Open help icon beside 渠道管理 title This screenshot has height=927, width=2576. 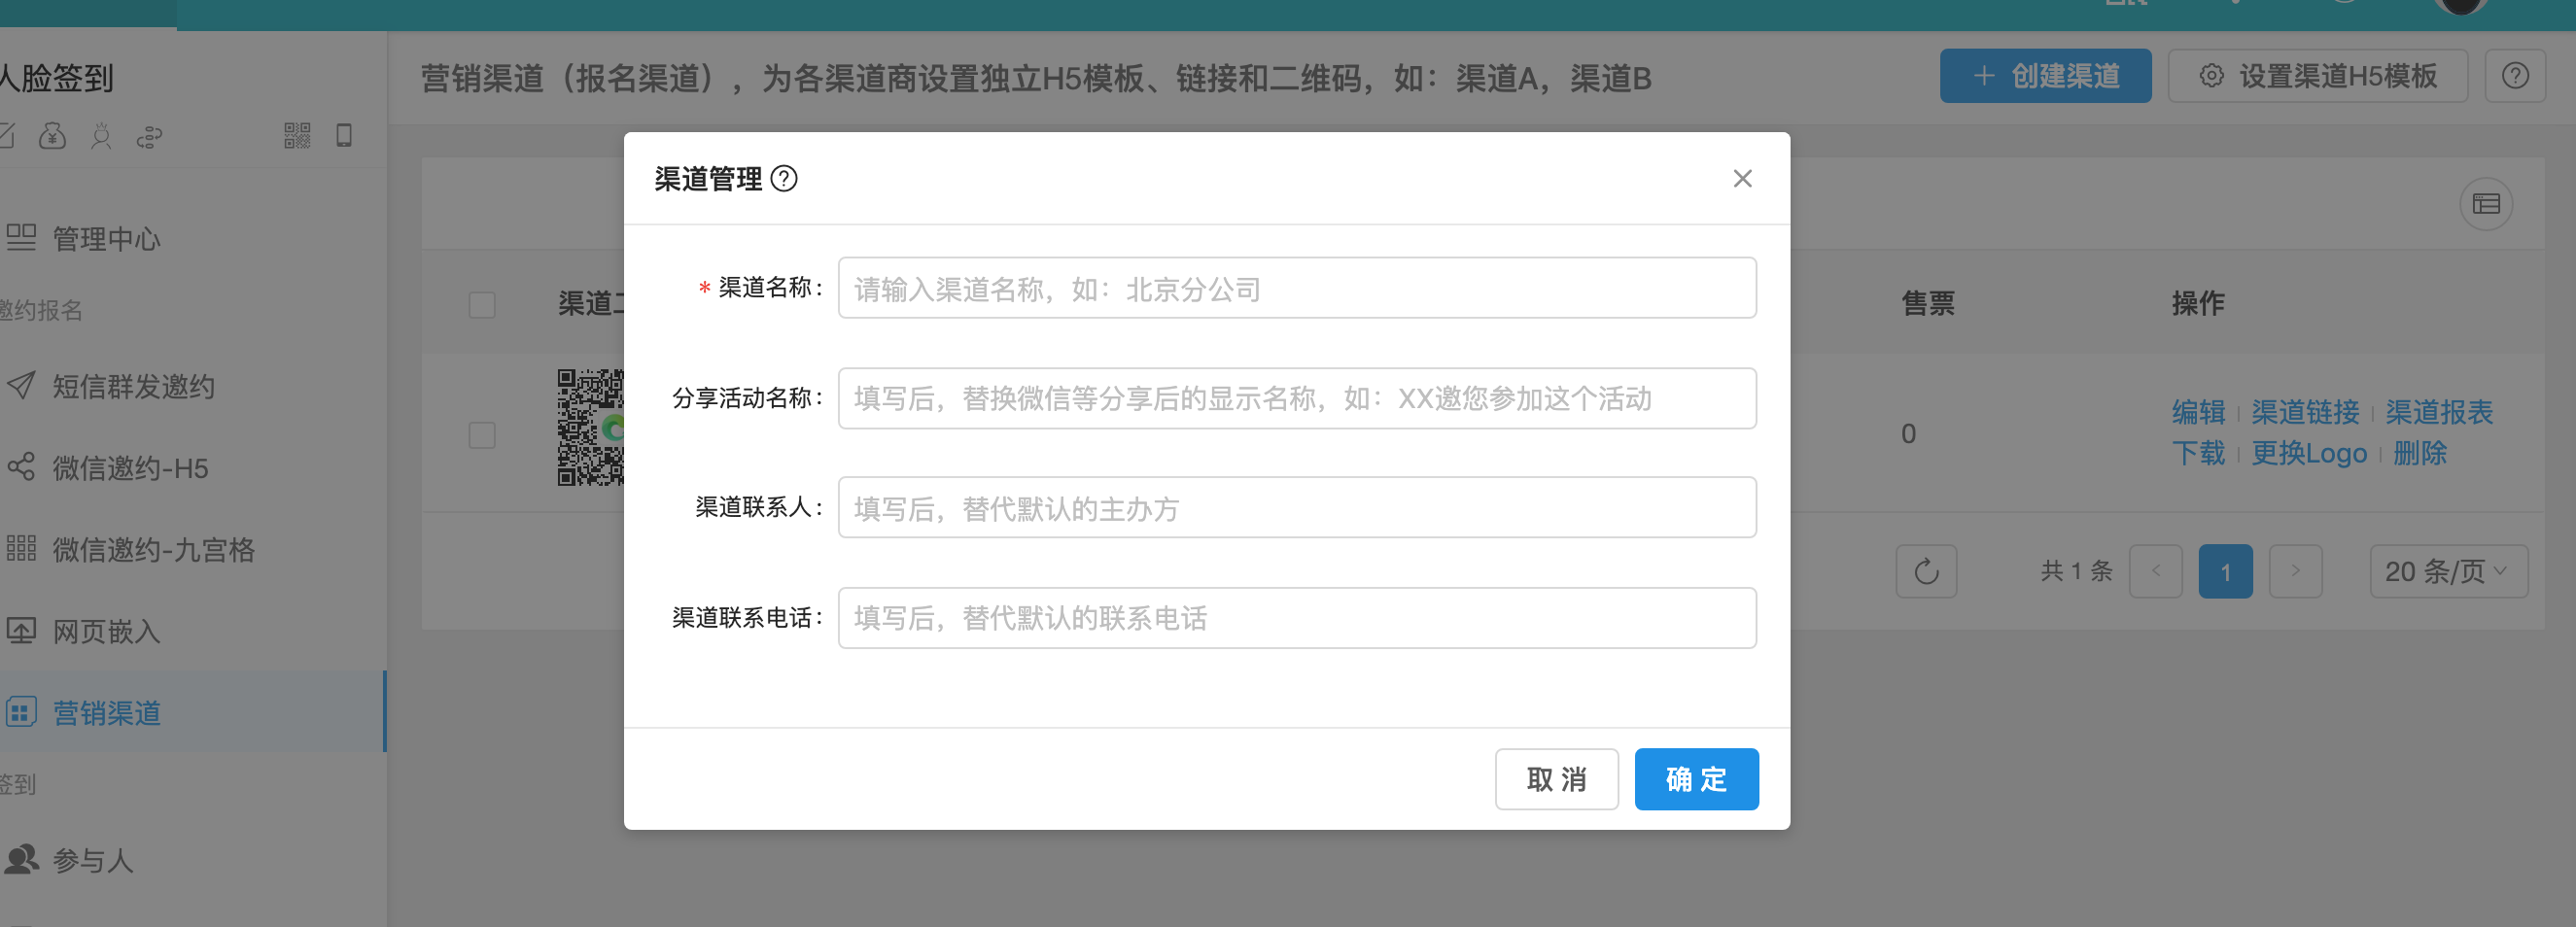click(785, 178)
